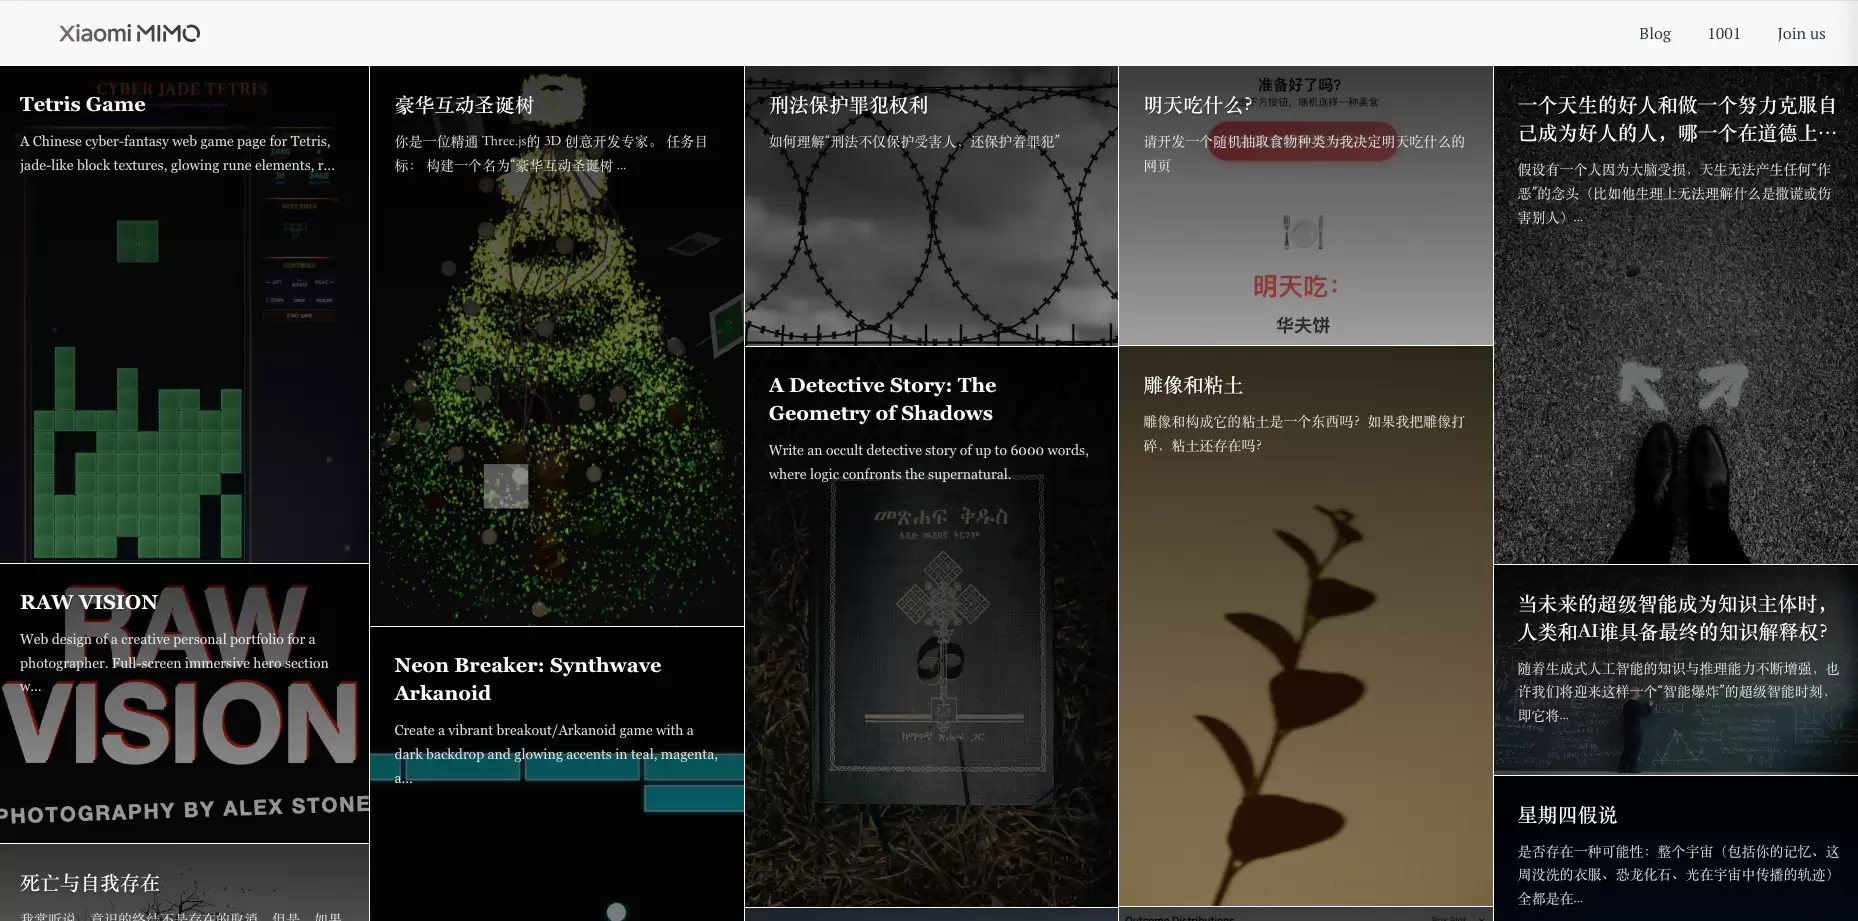Screen dimensions: 1858x921
Task: Click the ornate cross emblem on book
Action: (941, 601)
